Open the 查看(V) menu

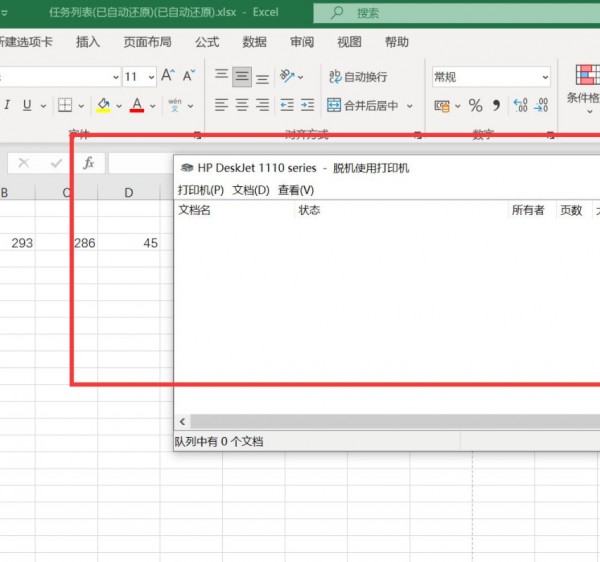click(295, 190)
